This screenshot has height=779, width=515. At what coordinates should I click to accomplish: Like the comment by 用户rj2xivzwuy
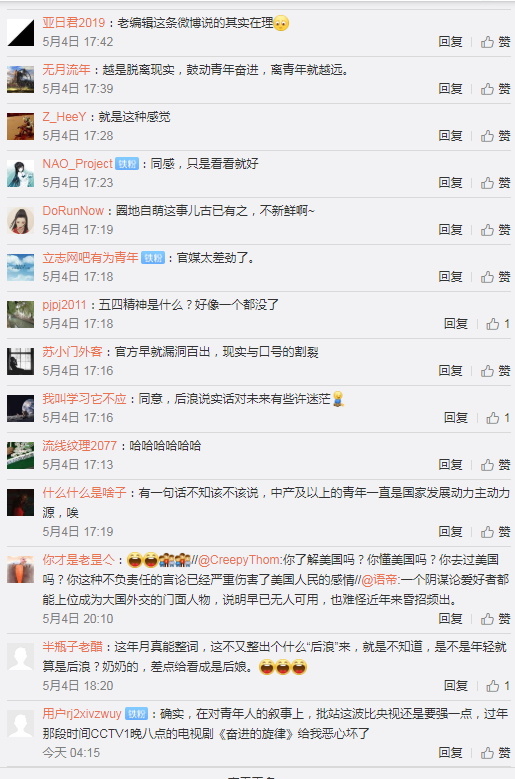click(x=495, y=753)
